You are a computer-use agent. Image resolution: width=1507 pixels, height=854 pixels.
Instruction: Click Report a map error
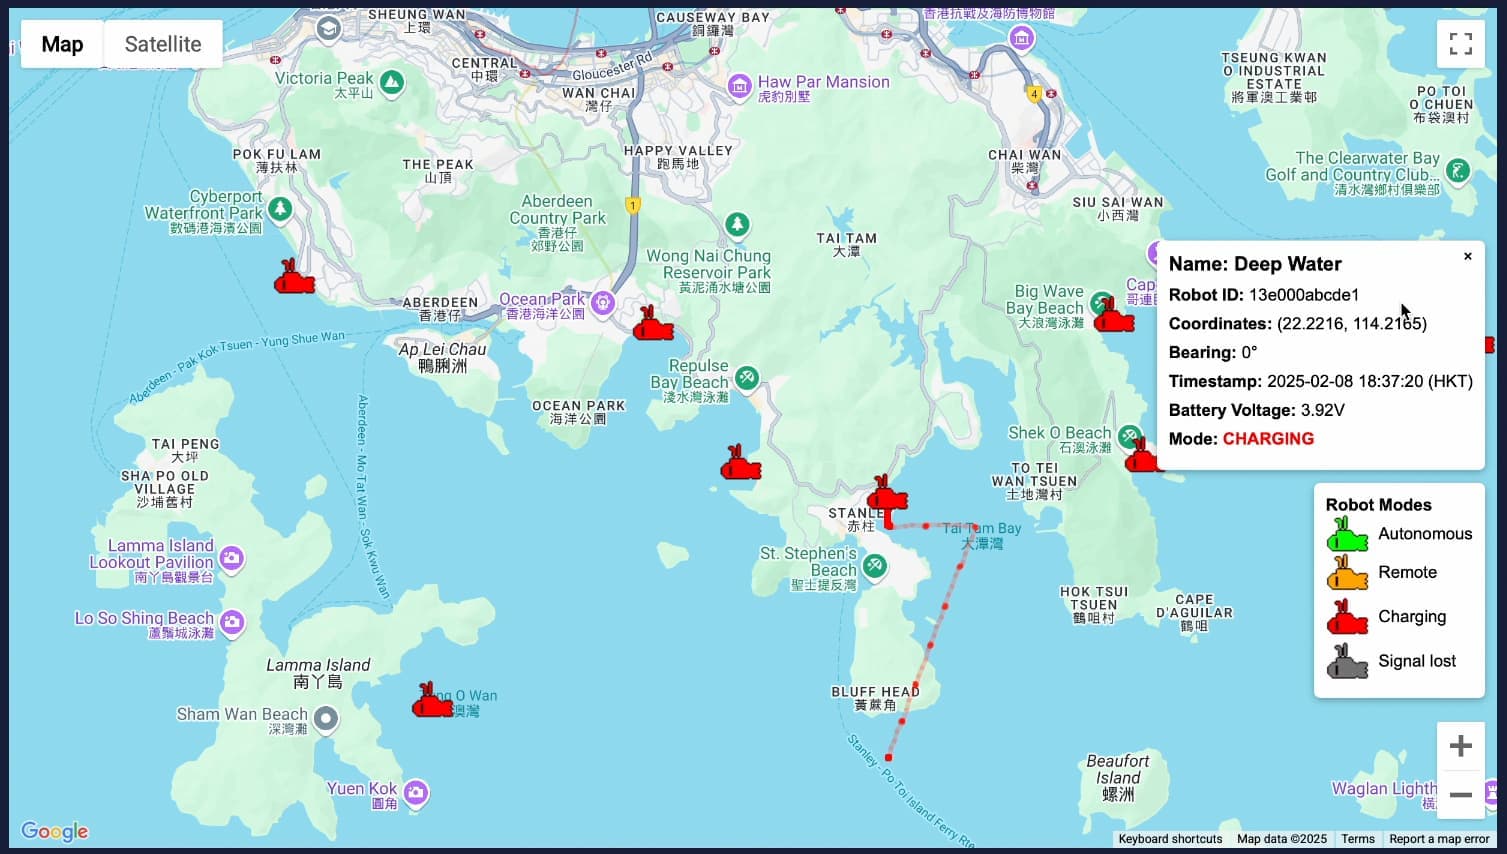(1438, 839)
